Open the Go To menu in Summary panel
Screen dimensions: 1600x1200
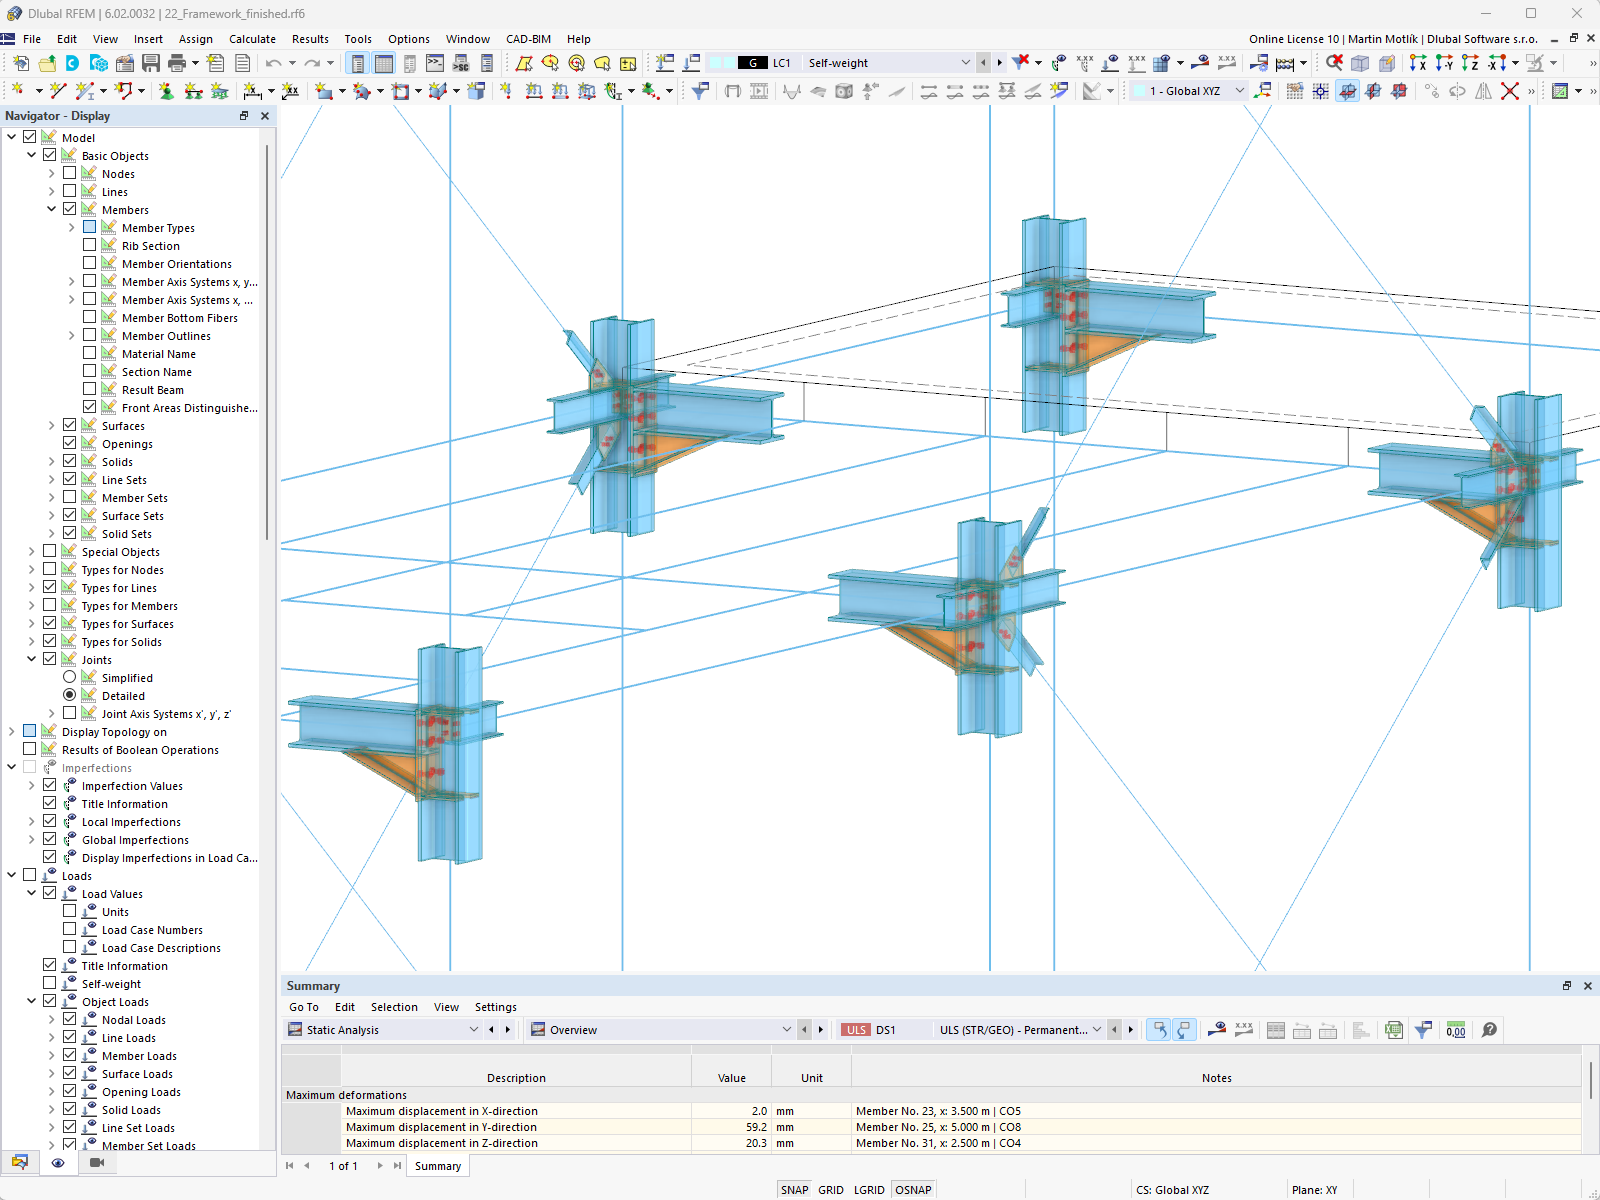[x=304, y=1007]
